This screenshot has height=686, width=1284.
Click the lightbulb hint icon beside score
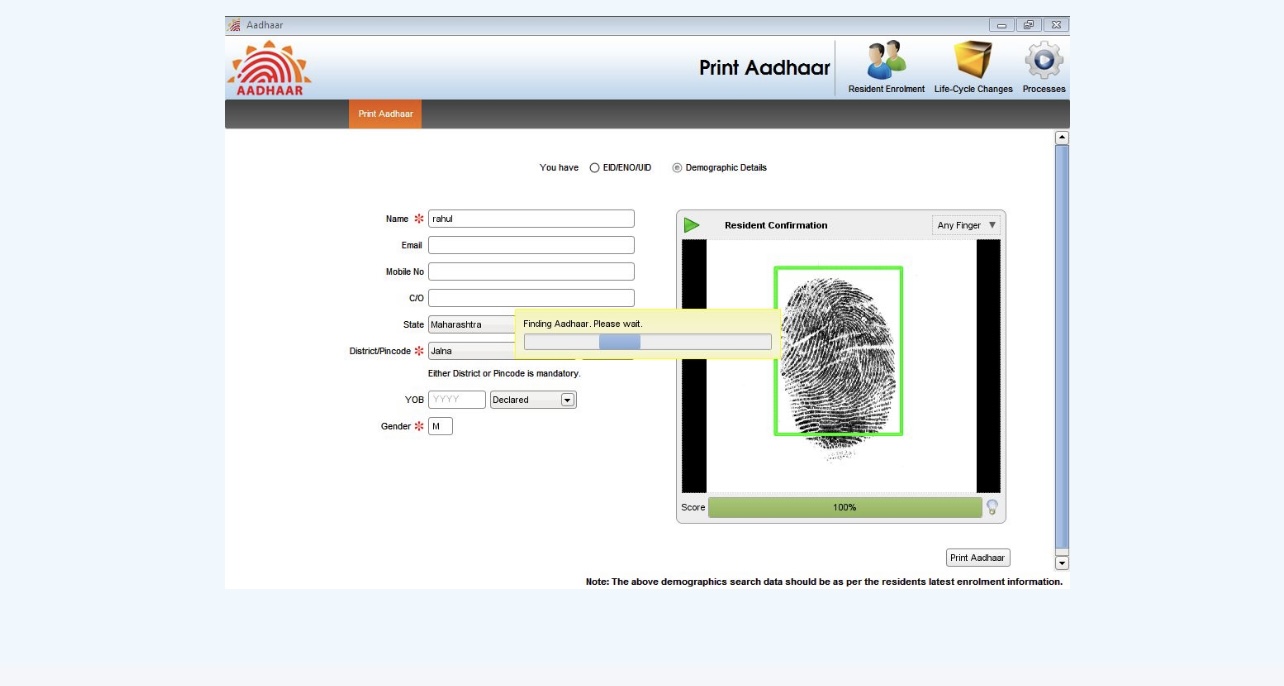(992, 507)
